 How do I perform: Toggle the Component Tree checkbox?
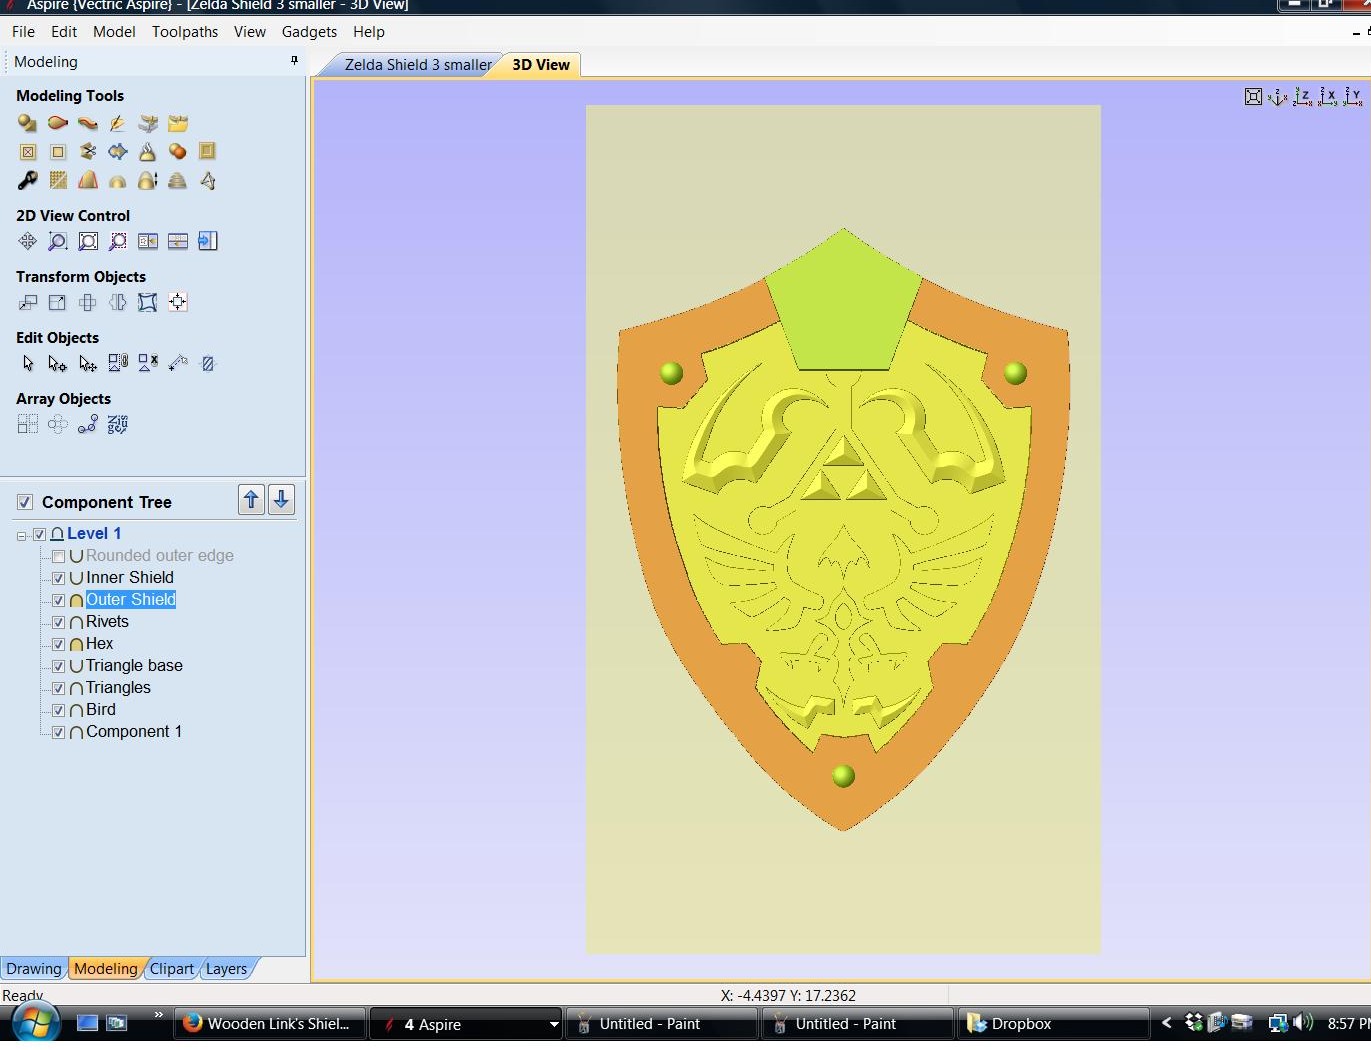pyautogui.click(x=25, y=502)
